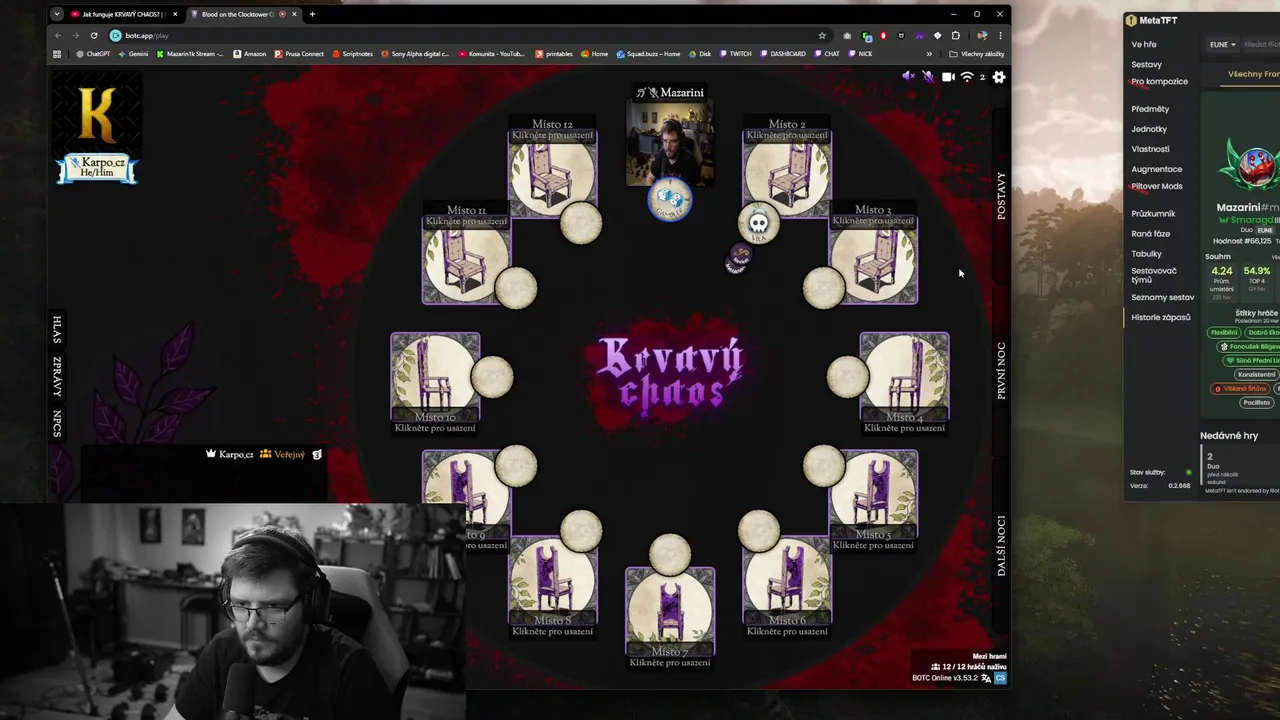The height and width of the screenshot is (720, 1280).
Task: Click the Konzistentní player tag in MetaTFT
Action: 1256,374
